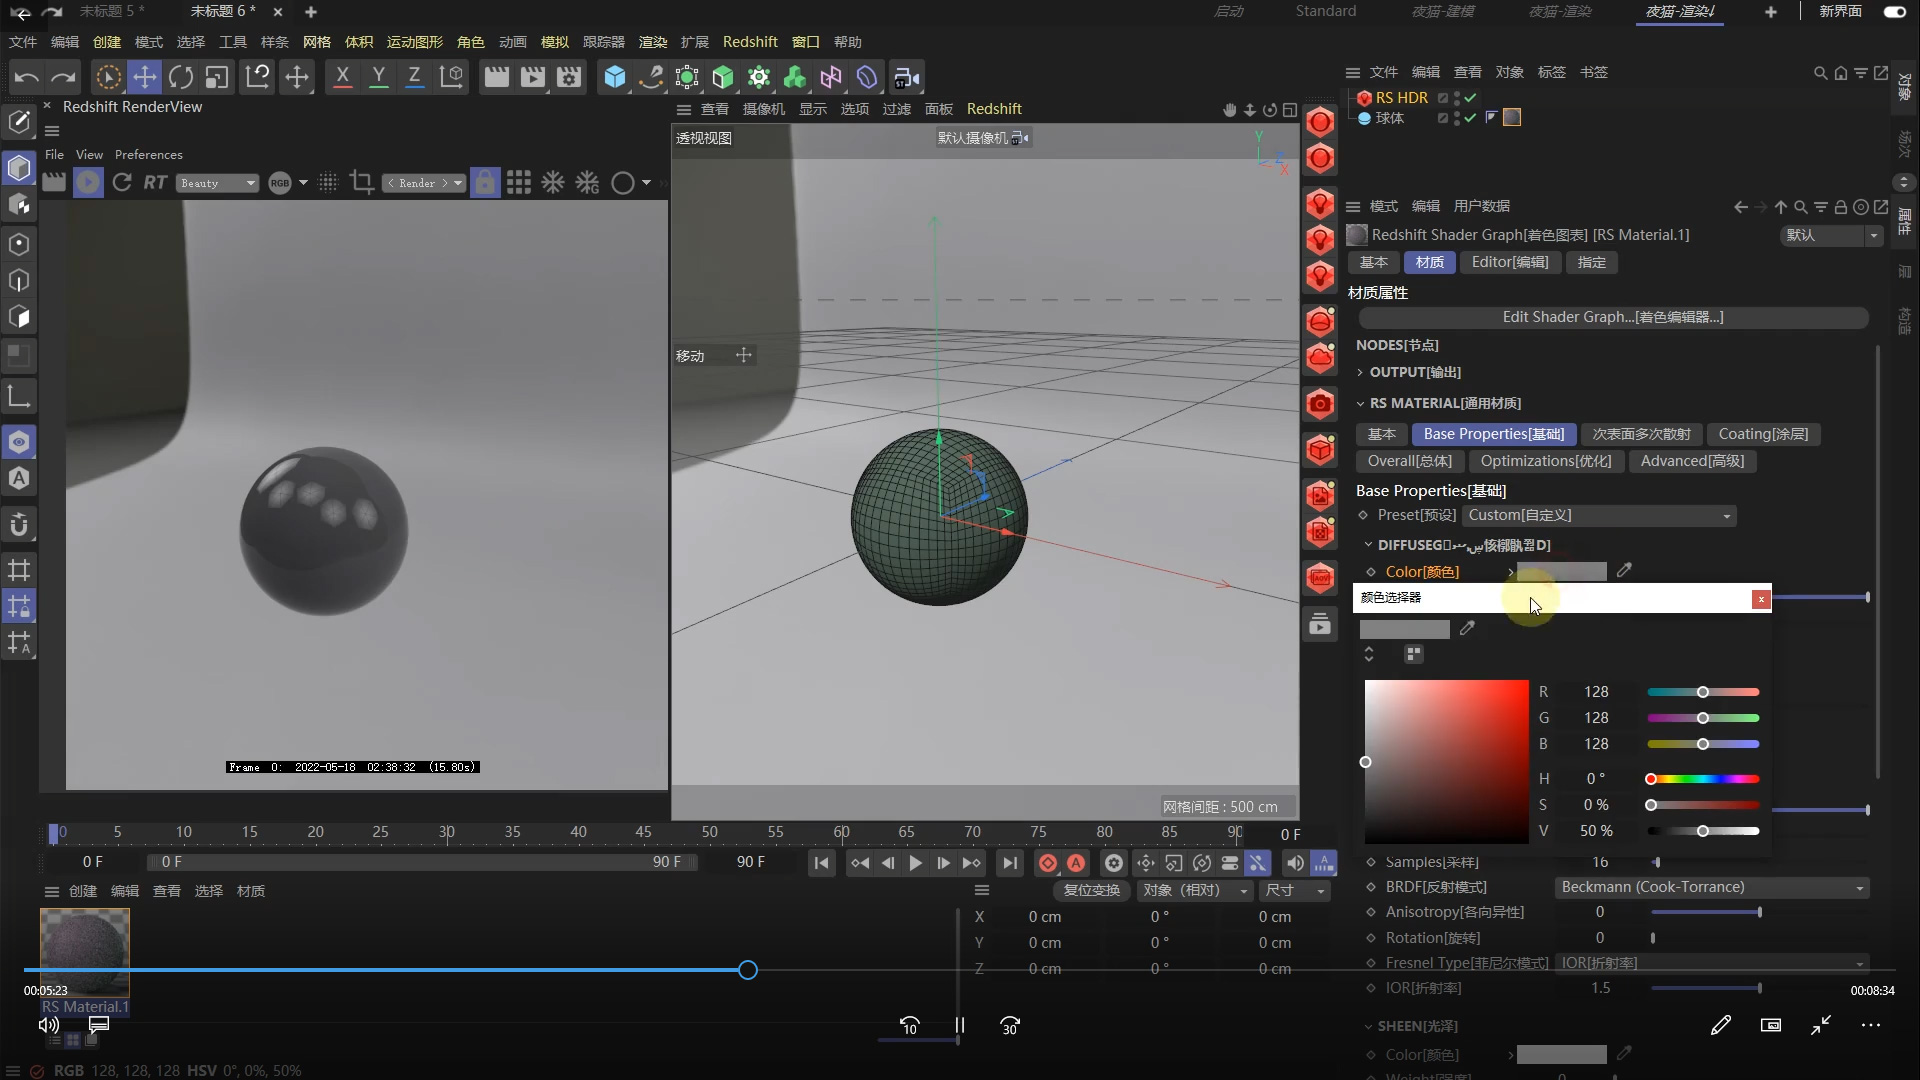Viewport: 1920px width, 1080px height.
Task: Toggle Z axis lock
Action: 414,77
